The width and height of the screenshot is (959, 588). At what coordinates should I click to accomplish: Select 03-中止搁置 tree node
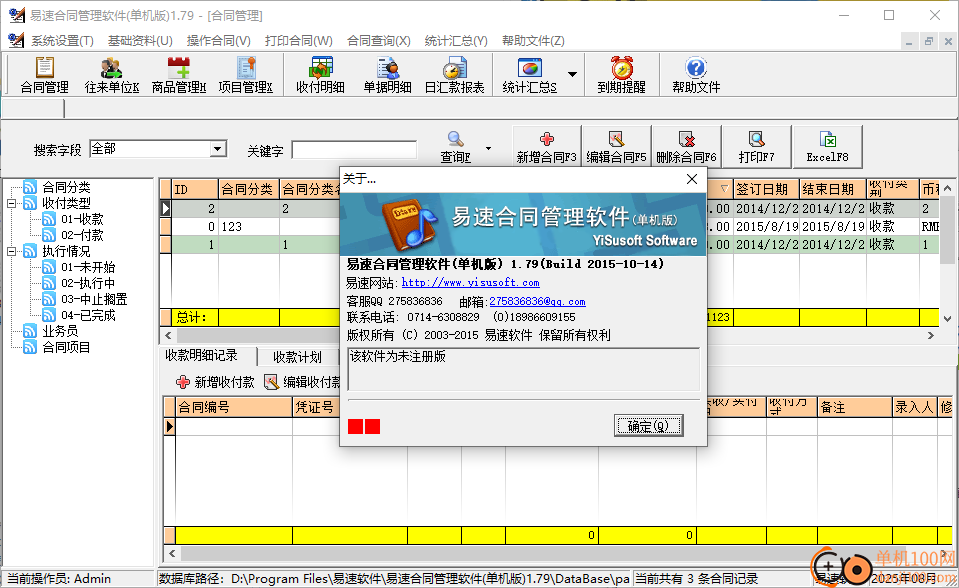(94, 299)
